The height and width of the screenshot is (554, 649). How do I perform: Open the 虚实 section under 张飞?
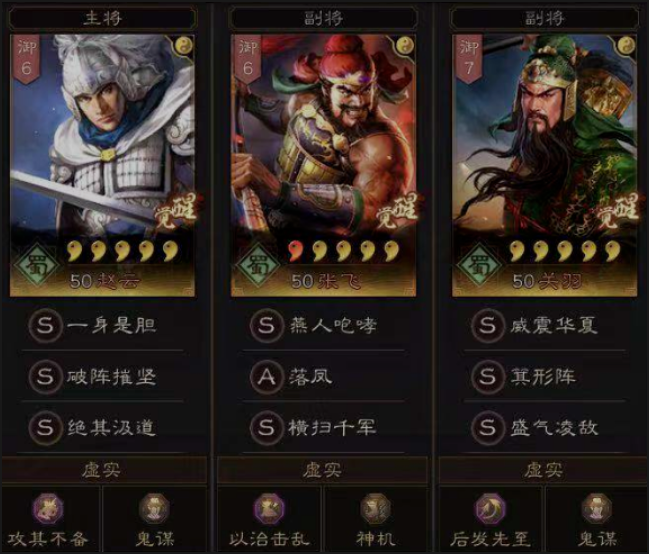[x=323, y=470]
